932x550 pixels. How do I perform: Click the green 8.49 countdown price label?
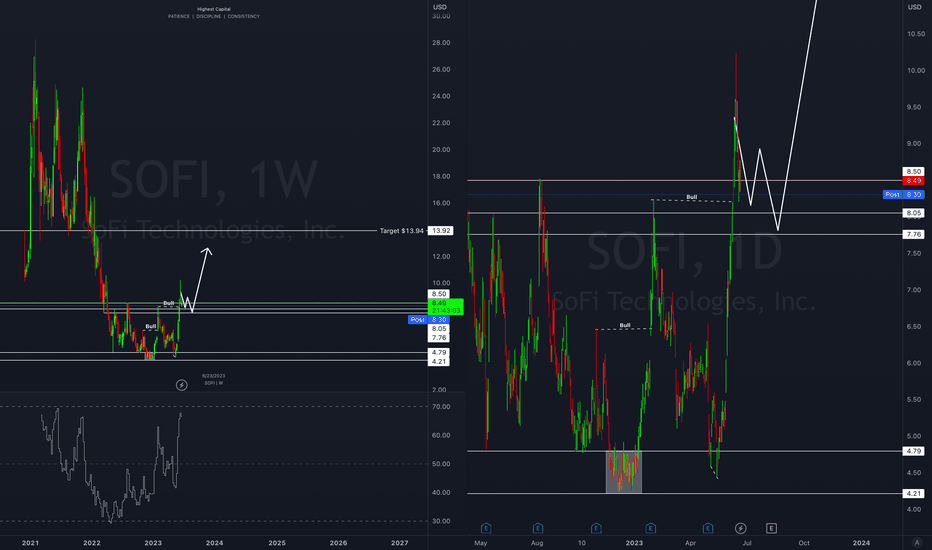pyautogui.click(x=446, y=307)
